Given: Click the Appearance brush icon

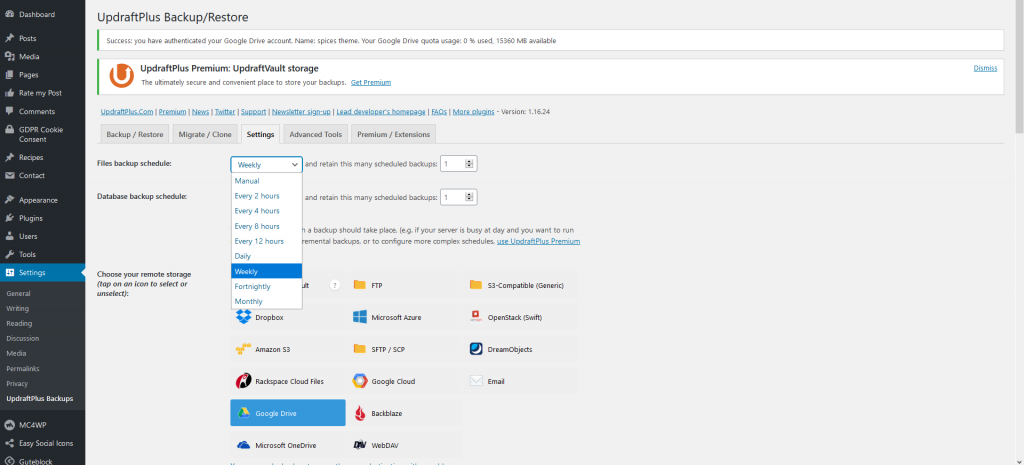Looking at the screenshot, I should 9,200.
